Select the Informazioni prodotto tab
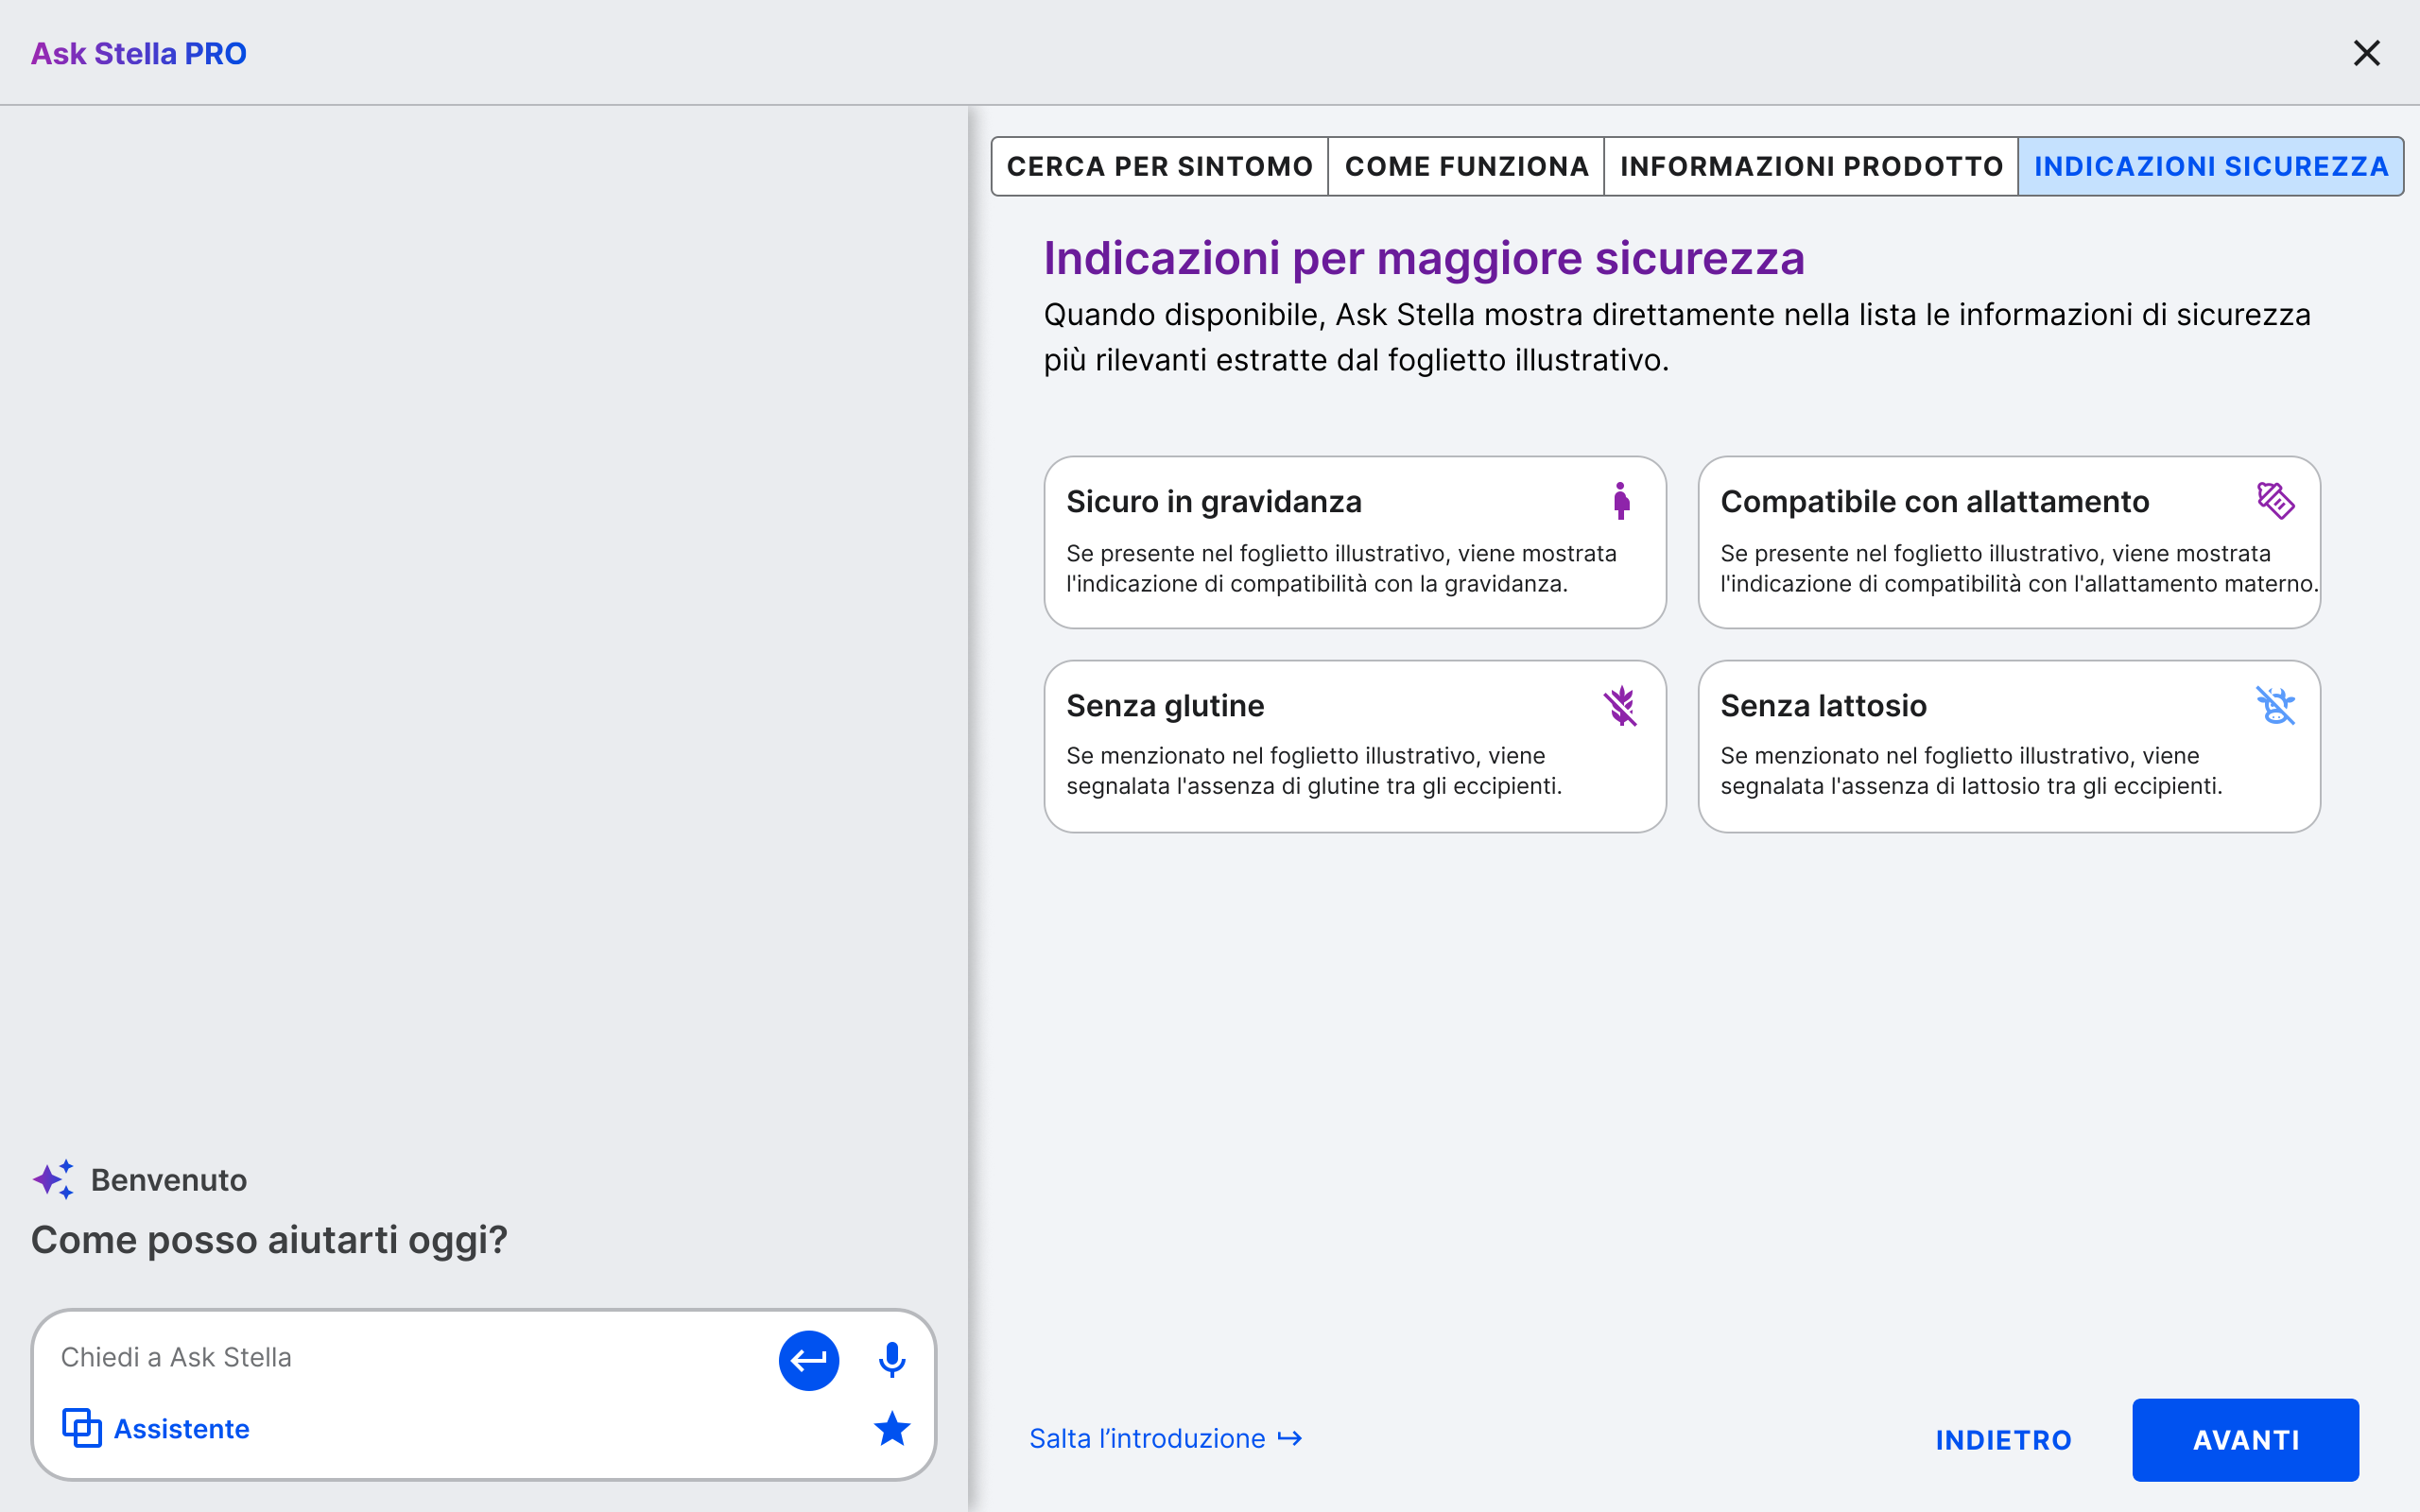This screenshot has width=2420, height=1512. pyautogui.click(x=1811, y=166)
